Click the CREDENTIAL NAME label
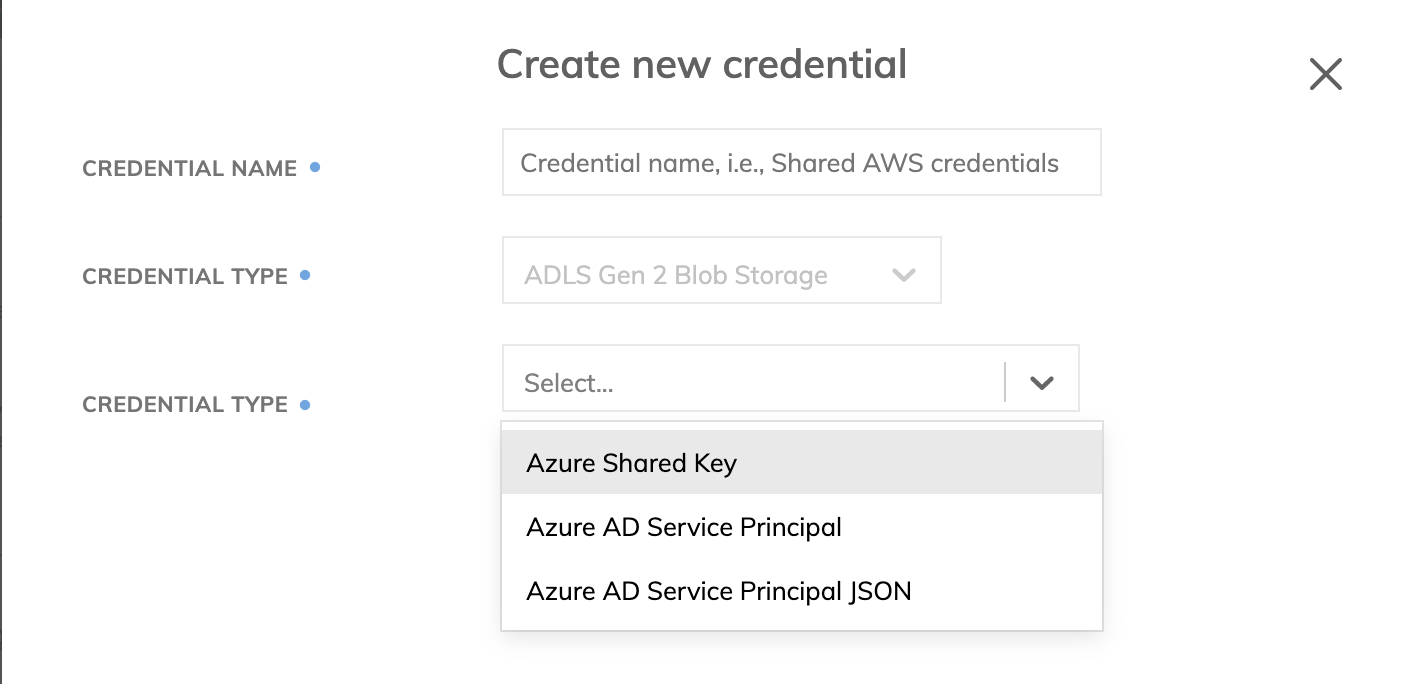 click(189, 169)
